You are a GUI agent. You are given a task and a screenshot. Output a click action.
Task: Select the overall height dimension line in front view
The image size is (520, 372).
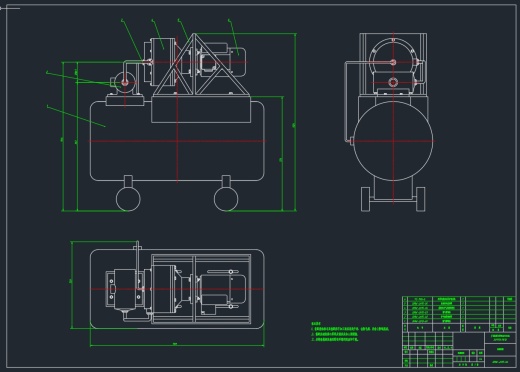295,122
